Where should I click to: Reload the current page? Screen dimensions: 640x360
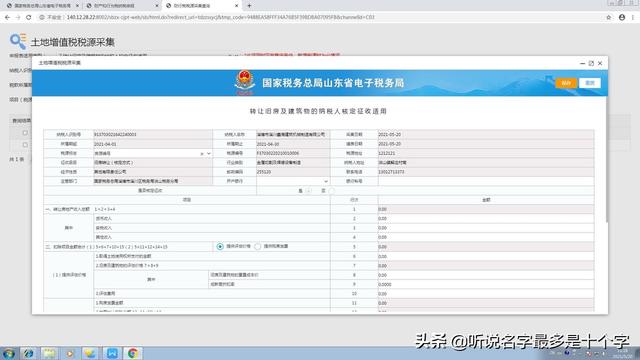pyautogui.click(x=29, y=18)
